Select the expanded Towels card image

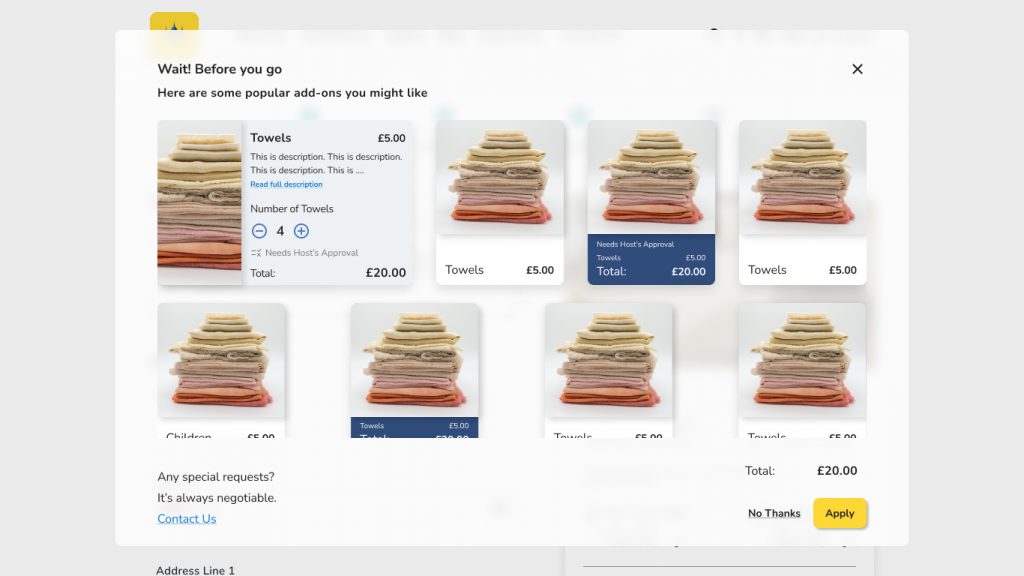[x=200, y=202]
